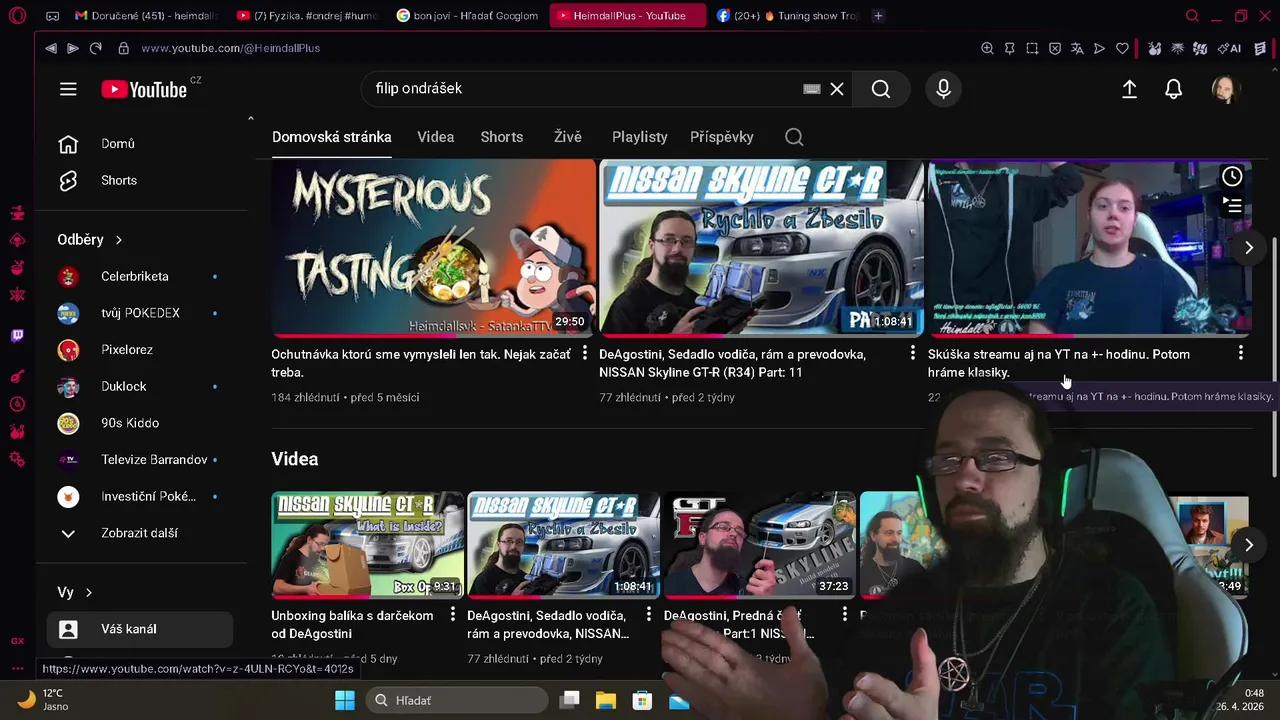Switch to the Shorts channel tab
This screenshot has height=720, width=1280.
click(x=501, y=137)
